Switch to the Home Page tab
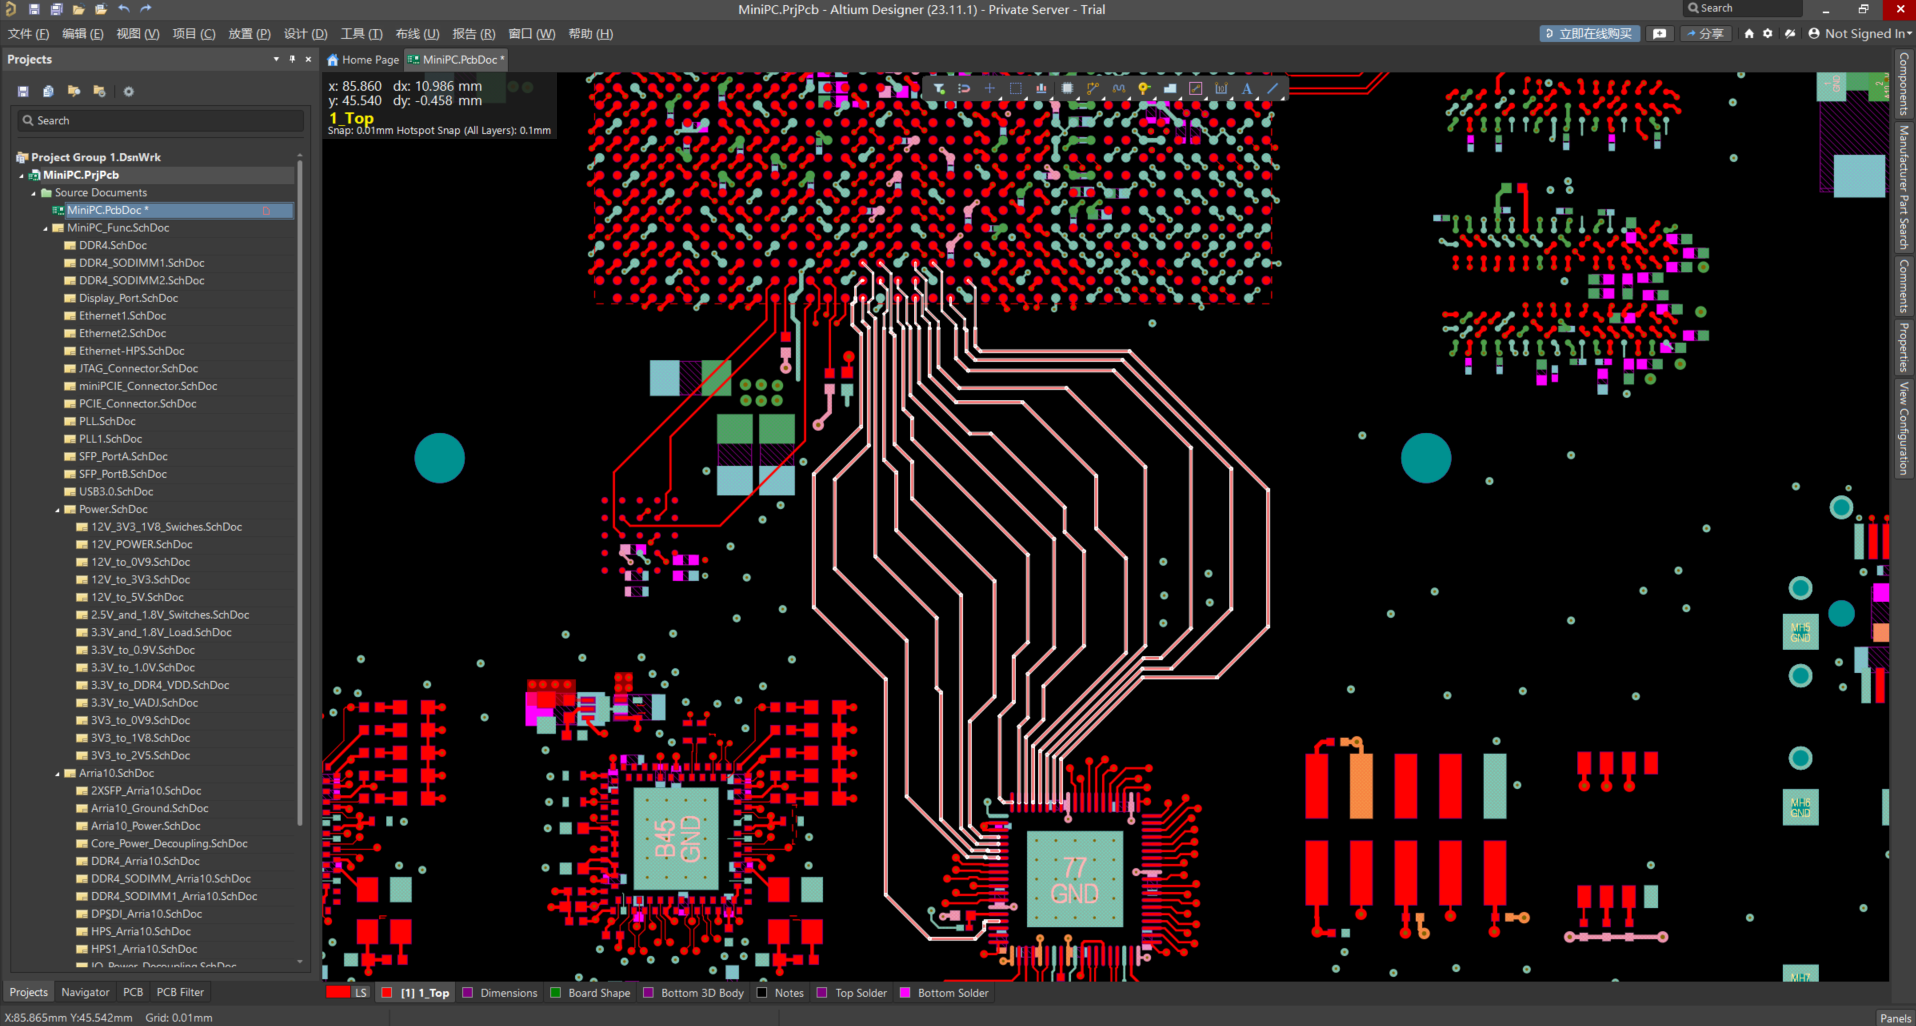 (363, 60)
